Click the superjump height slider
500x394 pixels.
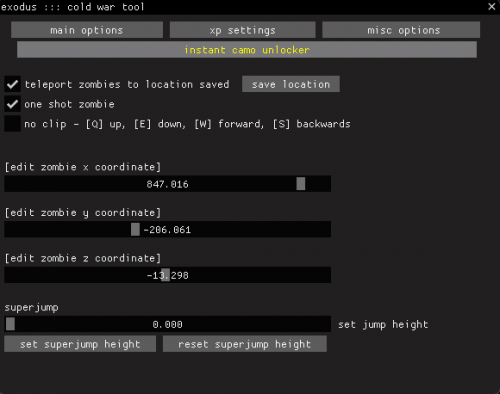point(167,324)
